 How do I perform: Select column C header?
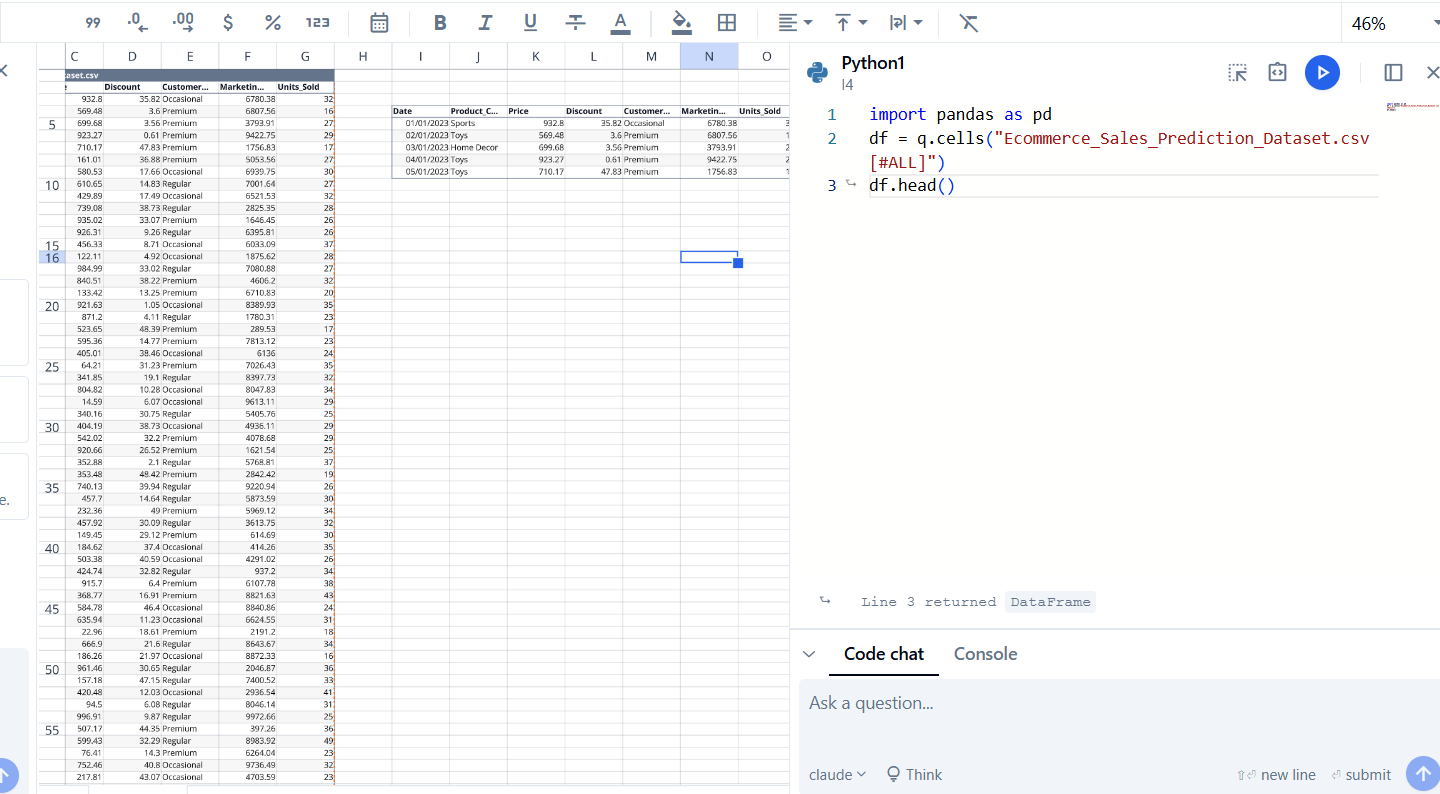[x=74, y=57]
